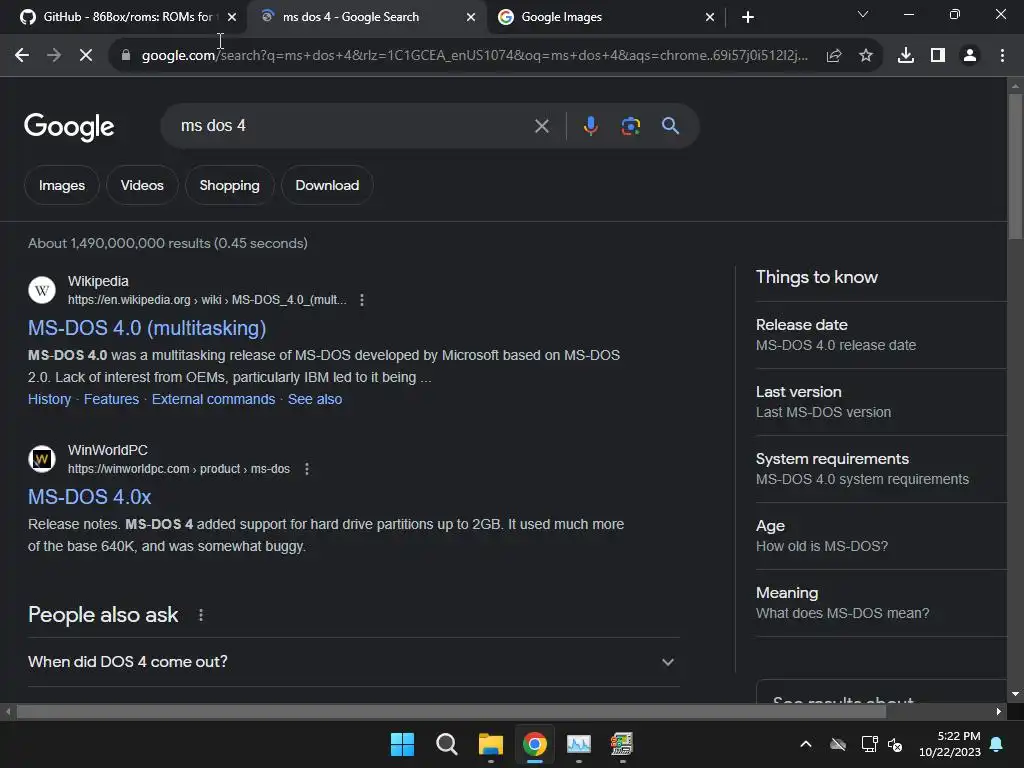This screenshot has height=768, width=1024.
Task: Open options for Wikipedia result
Action: (362, 300)
